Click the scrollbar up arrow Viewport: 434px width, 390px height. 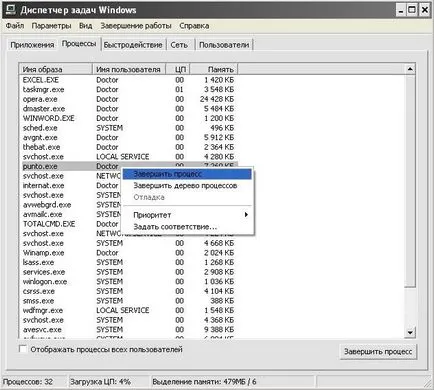[410, 69]
